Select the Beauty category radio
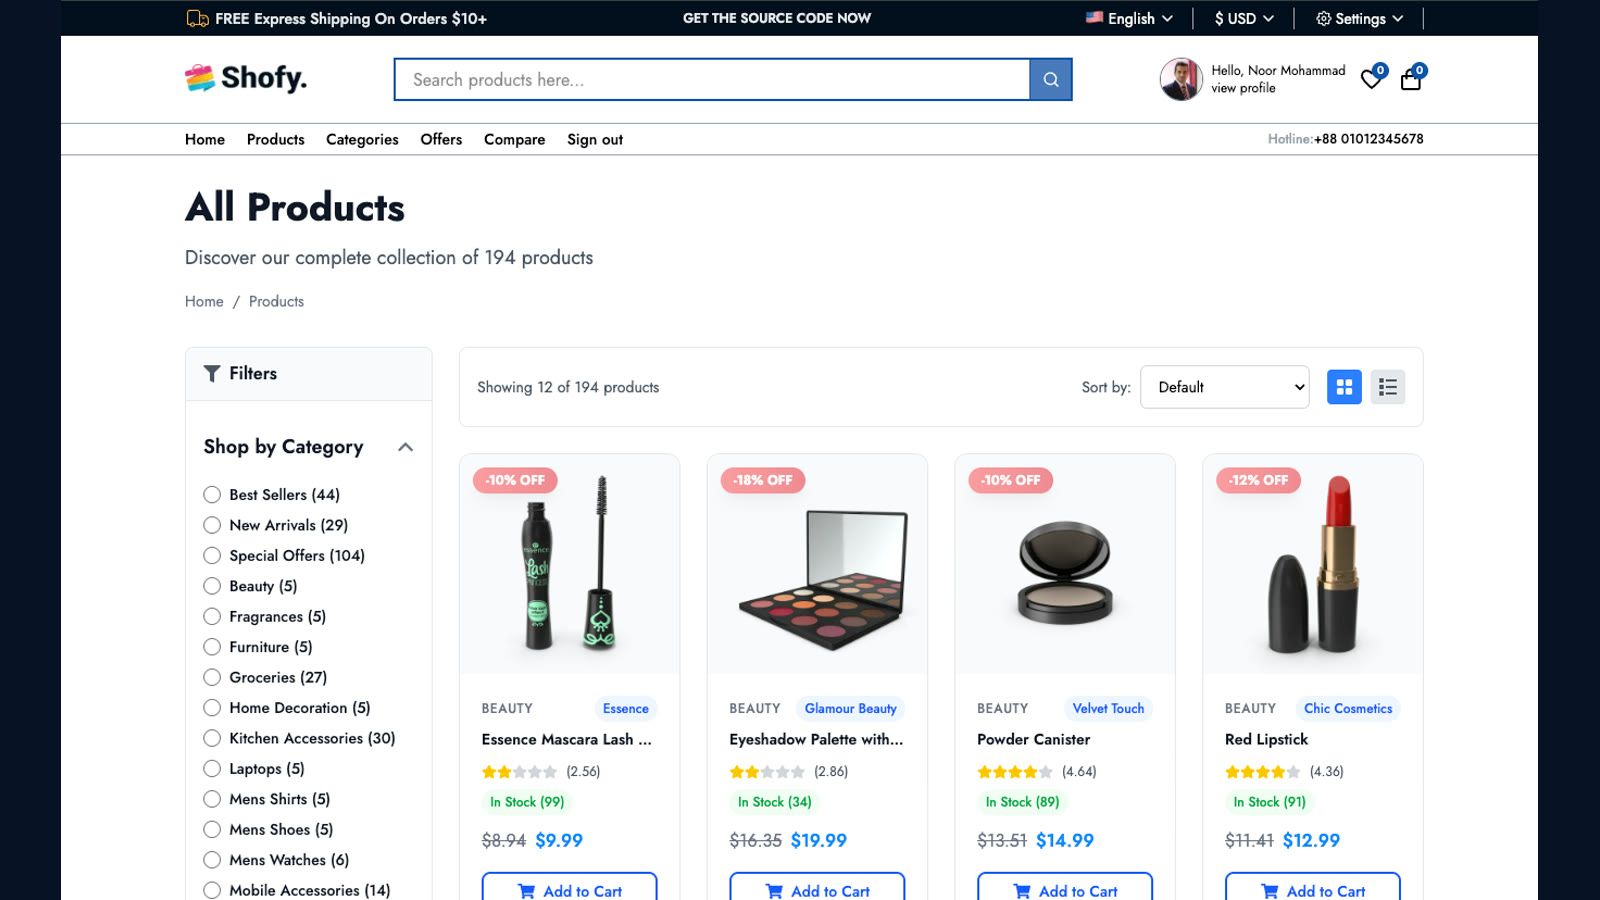Image resolution: width=1600 pixels, height=900 pixels. click(x=212, y=586)
